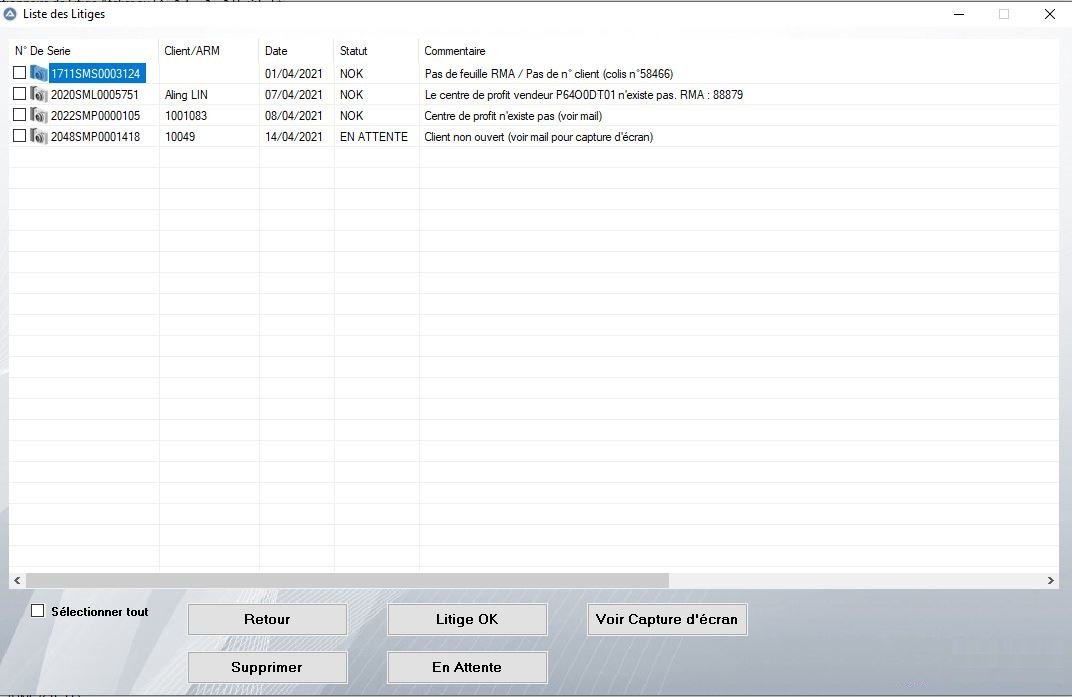Tick the checkbox for serial 1711SMS0003124
1072x697 pixels.
coord(19,73)
